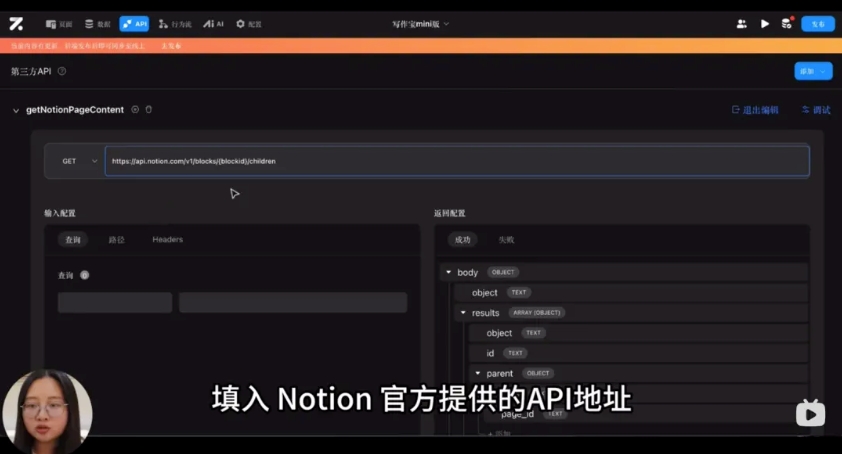Click the Zion logo icon
This screenshot has height=454, width=842.
16,24
